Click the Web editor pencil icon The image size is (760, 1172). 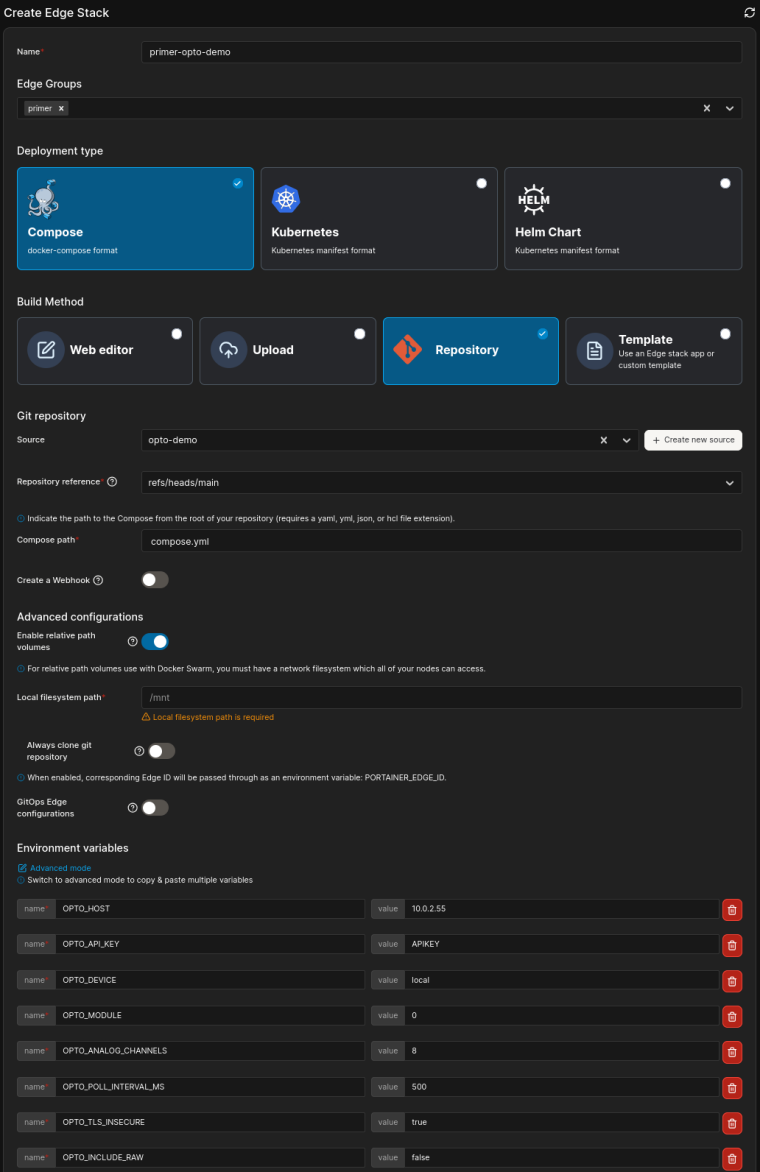[46, 350]
